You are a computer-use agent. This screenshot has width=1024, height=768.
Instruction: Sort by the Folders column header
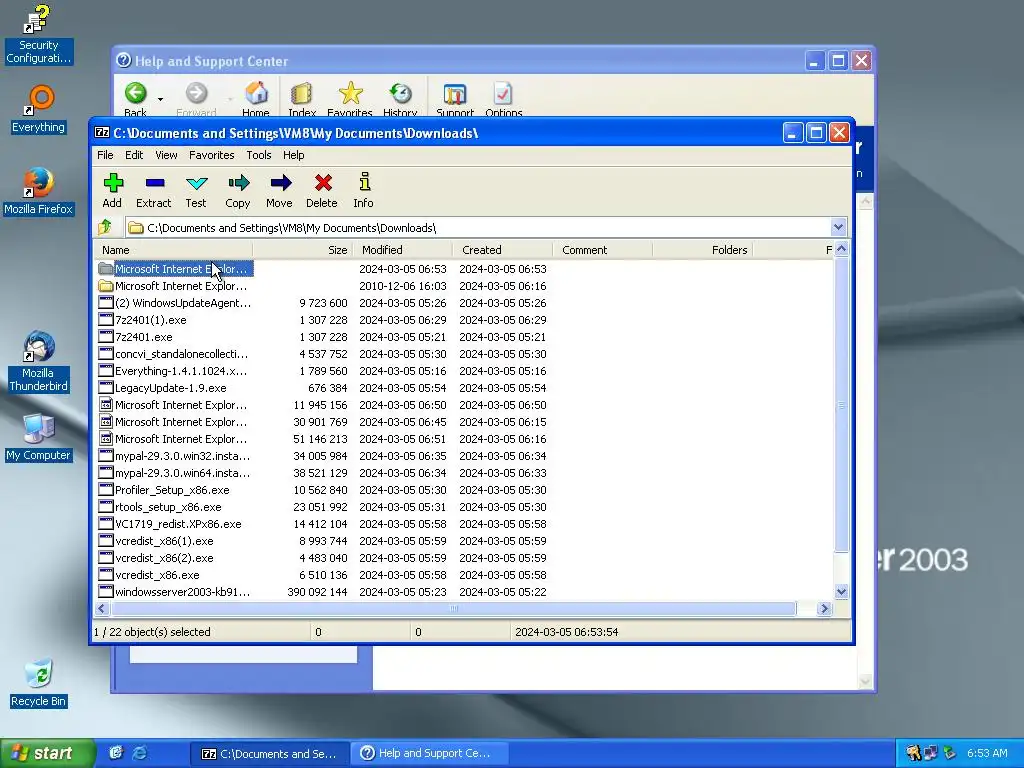(702, 249)
